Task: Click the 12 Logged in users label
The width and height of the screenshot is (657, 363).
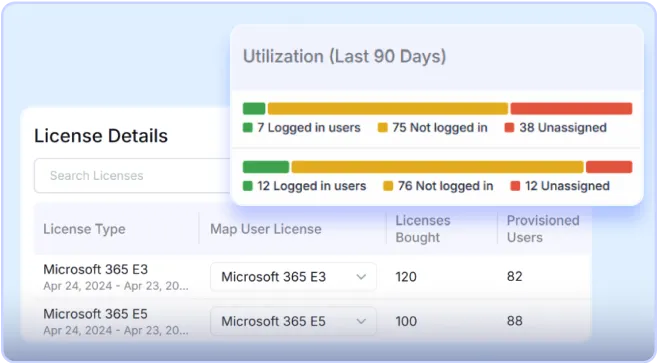Action: click(312, 186)
